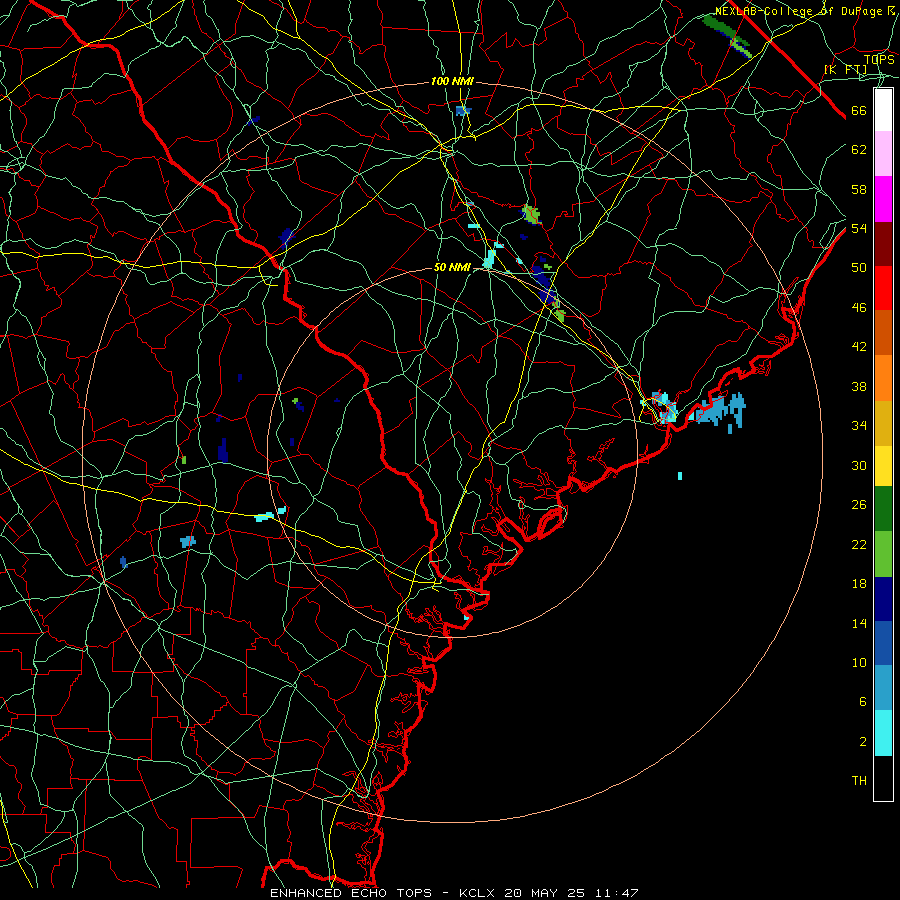The height and width of the screenshot is (900, 900).
Task: Click the '66' legend value label
Action: [x=859, y=111]
